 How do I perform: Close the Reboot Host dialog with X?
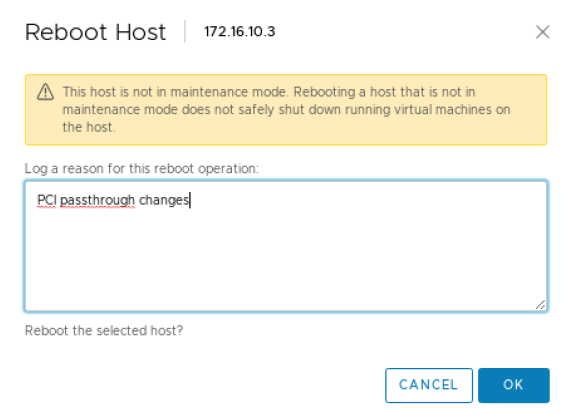click(543, 32)
